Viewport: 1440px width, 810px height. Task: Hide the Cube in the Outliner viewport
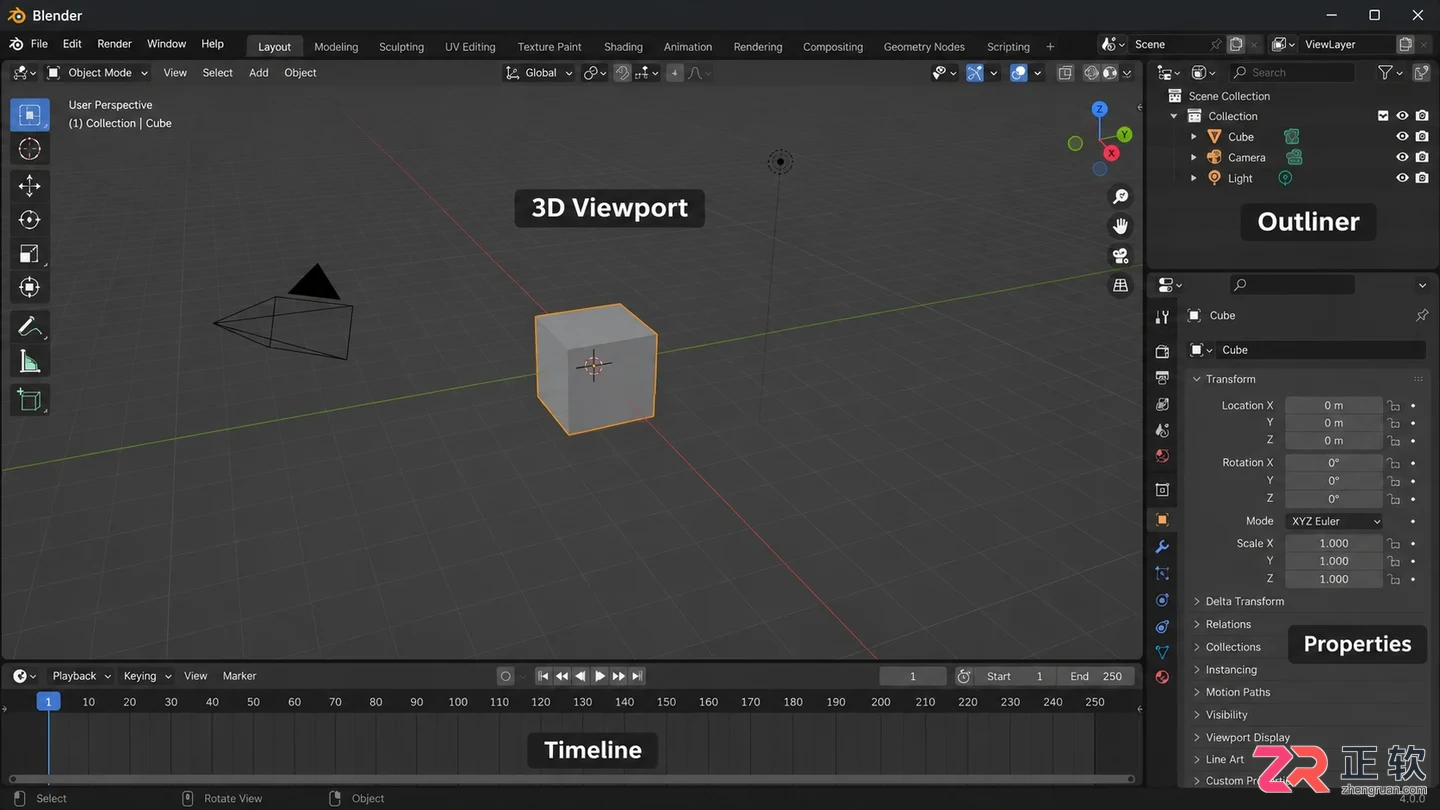pos(1402,137)
